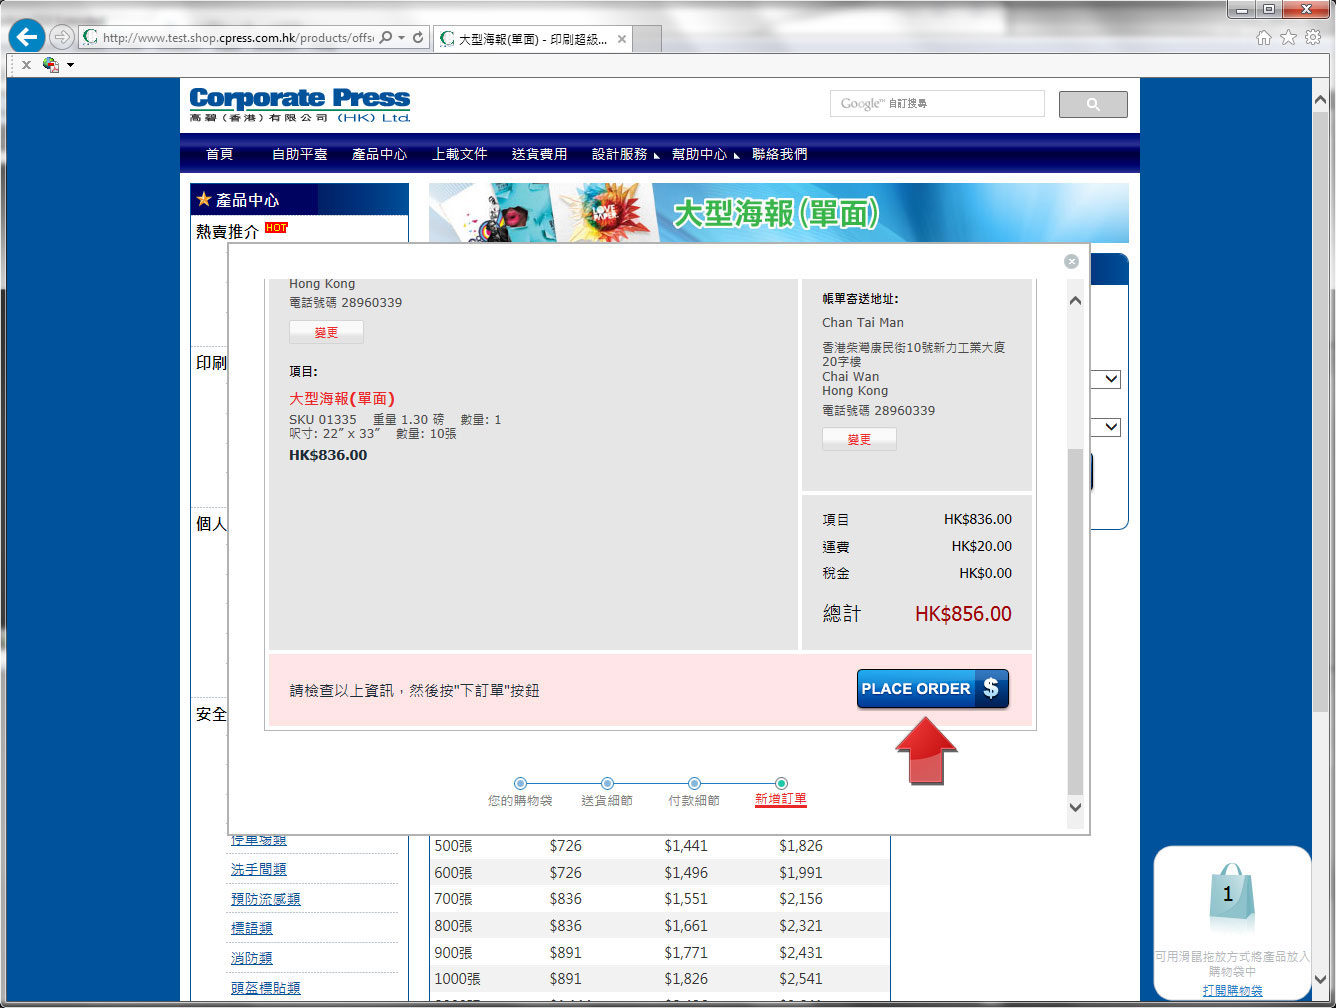Click Corporate Press logo
The image size is (1336, 1008).
300,105
